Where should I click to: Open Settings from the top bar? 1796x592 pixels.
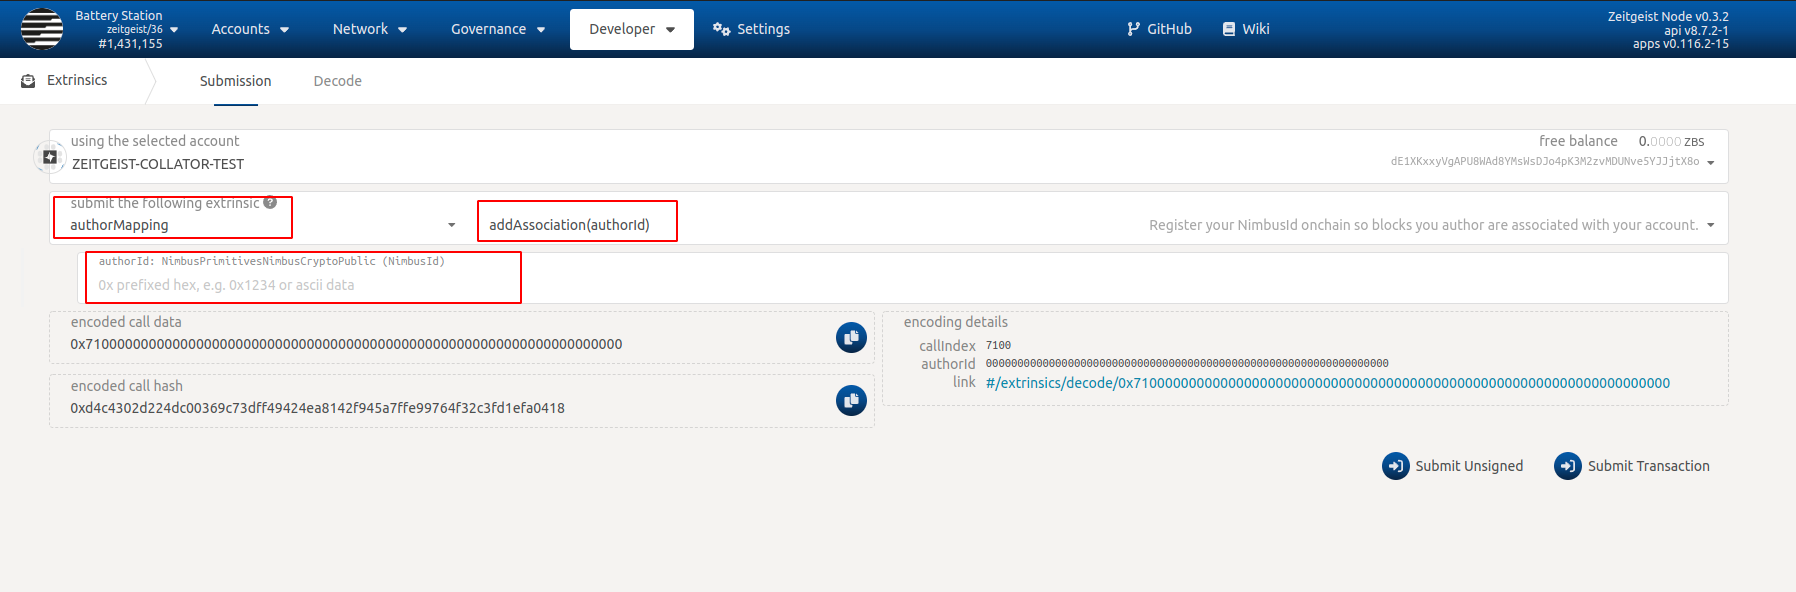click(751, 29)
